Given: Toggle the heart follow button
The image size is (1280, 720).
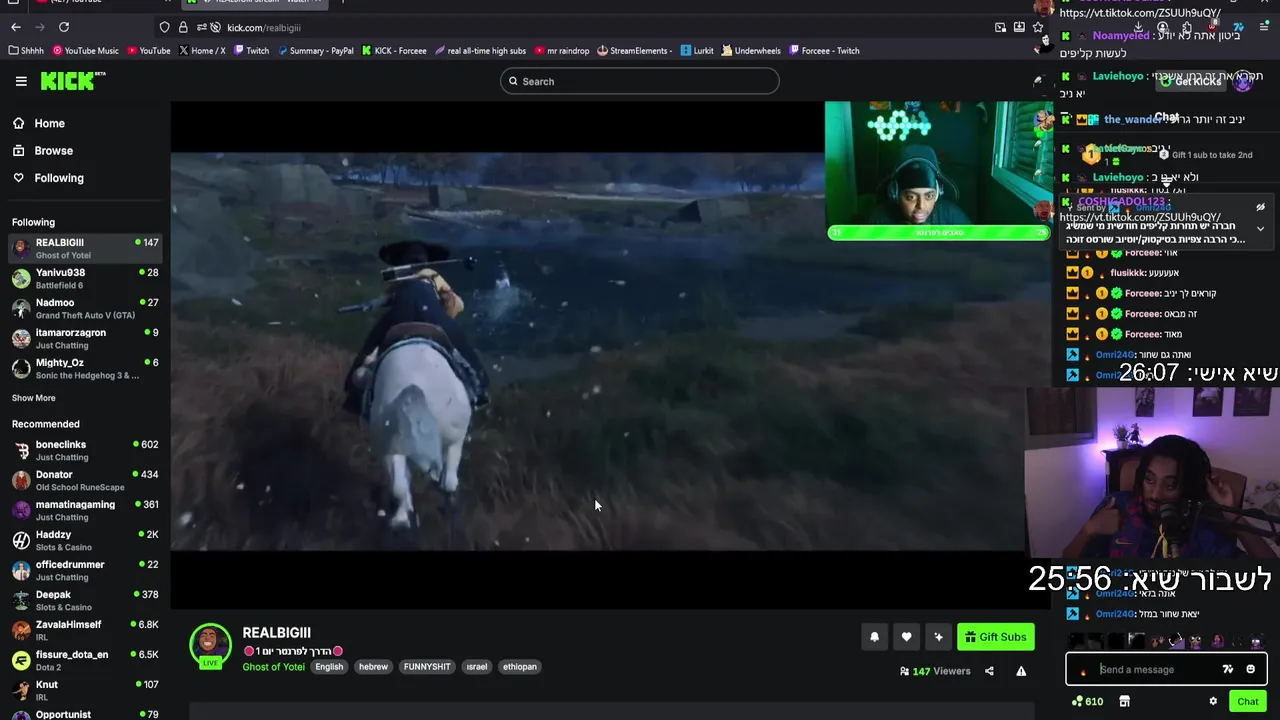Looking at the screenshot, I should (x=906, y=637).
